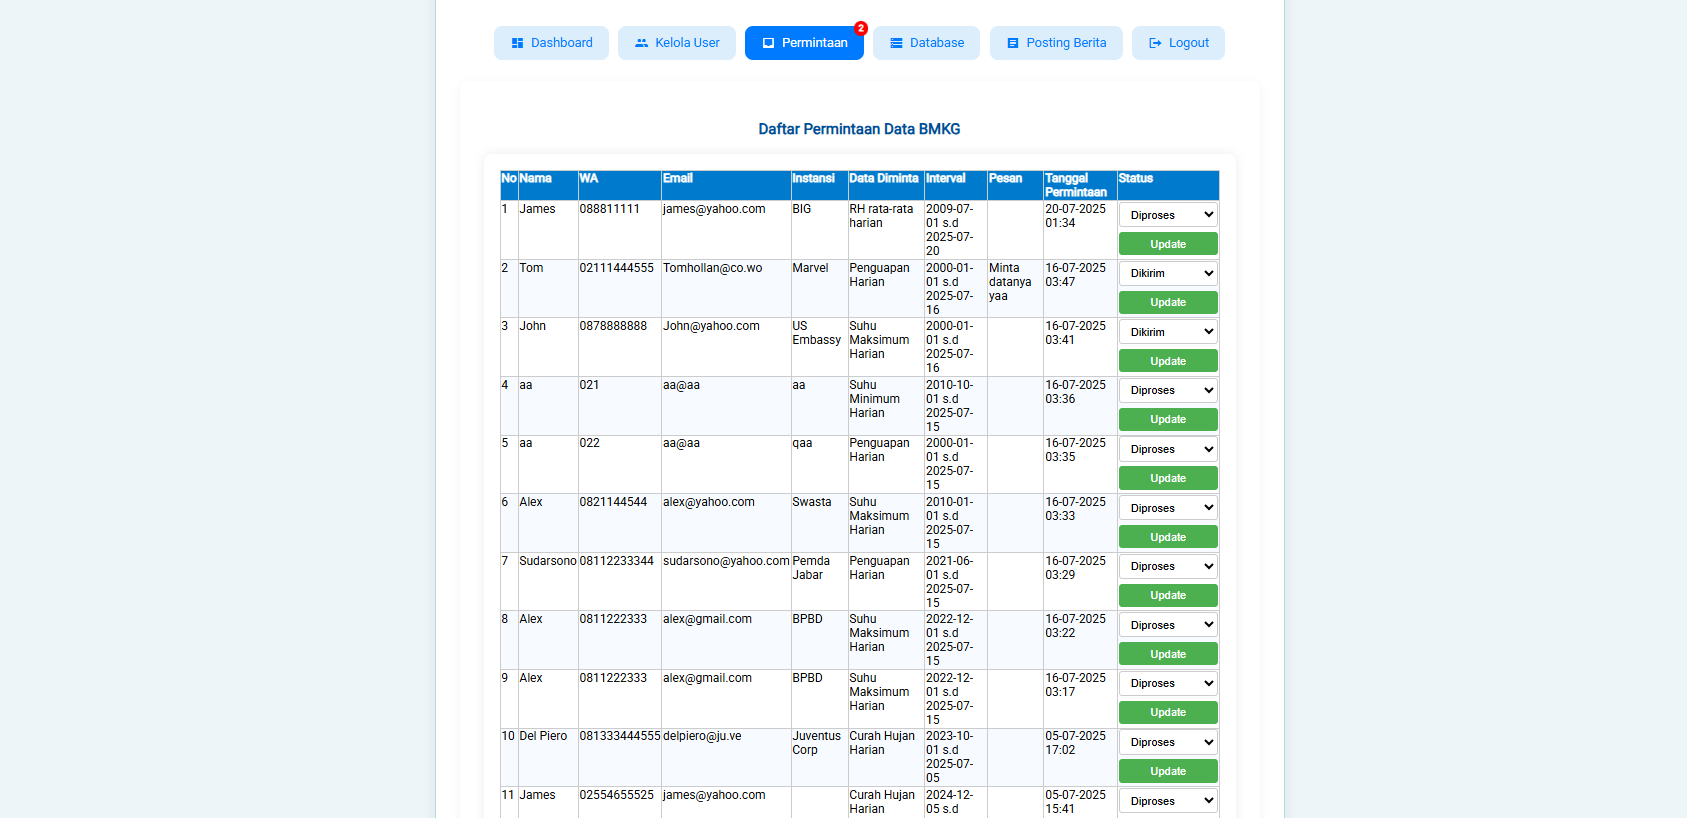Change status dropdown for Sudarsono's request
This screenshot has height=818, width=1687.
pos(1167,566)
